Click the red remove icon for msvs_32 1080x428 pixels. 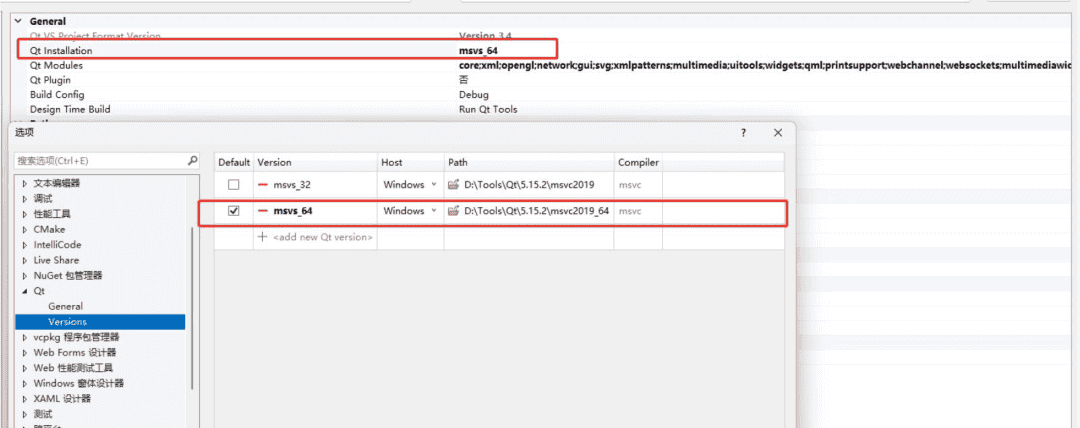pyautogui.click(x=263, y=185)
